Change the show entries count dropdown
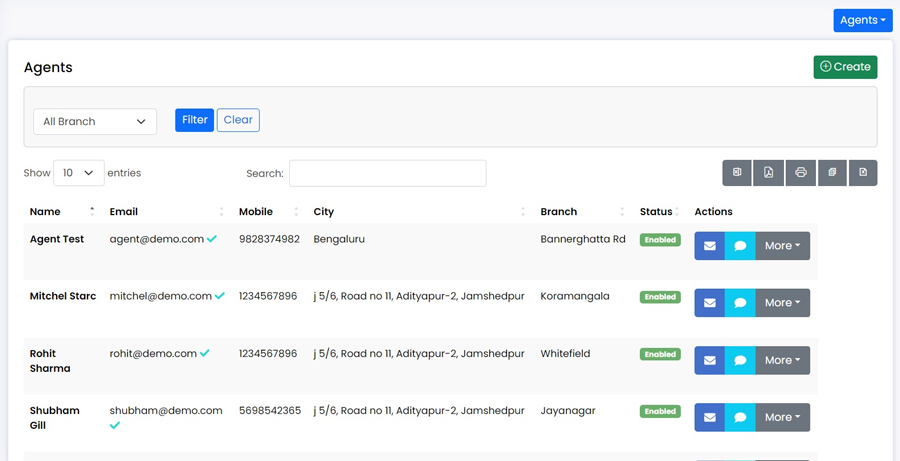This screenshot has width=900, height=461. tap(79, 173)
